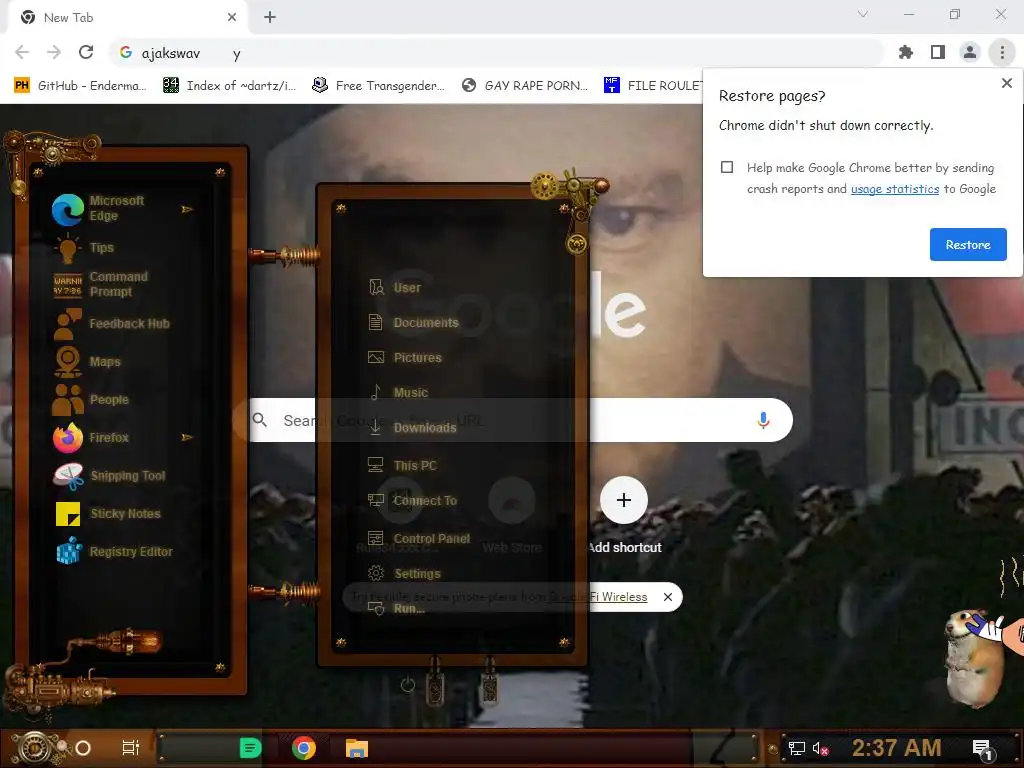Select Connect To in start menu

(x=413, y=501)
